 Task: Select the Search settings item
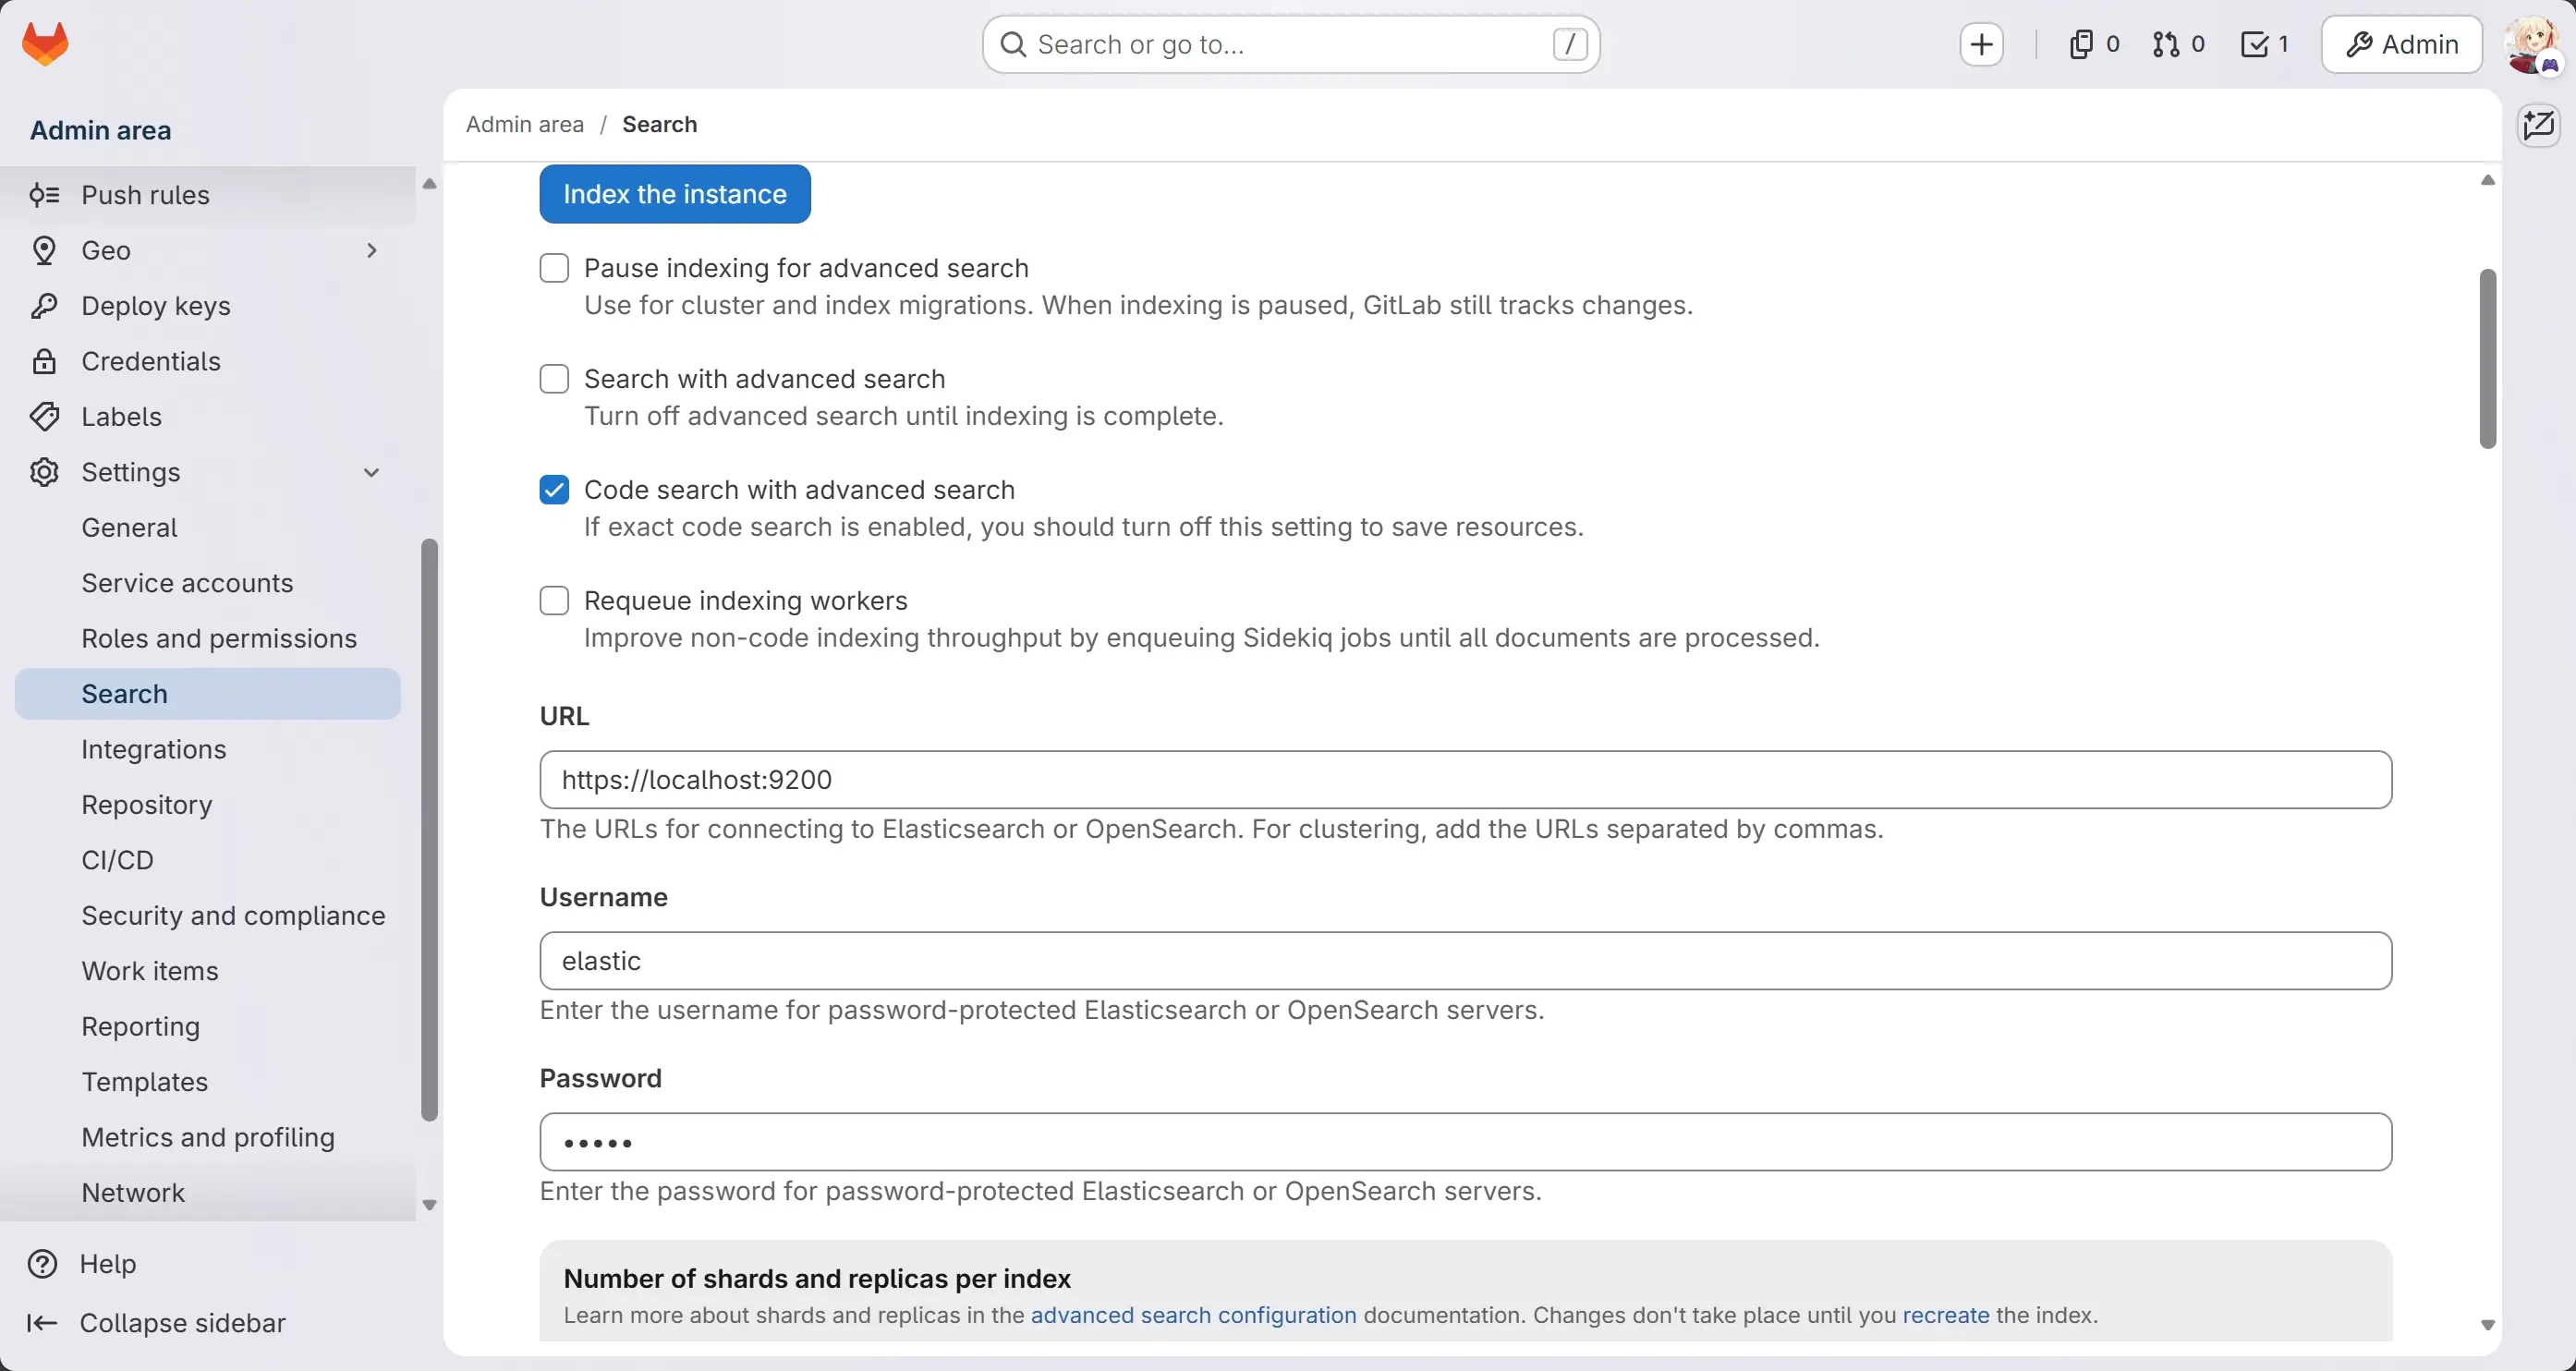(207, 694)
